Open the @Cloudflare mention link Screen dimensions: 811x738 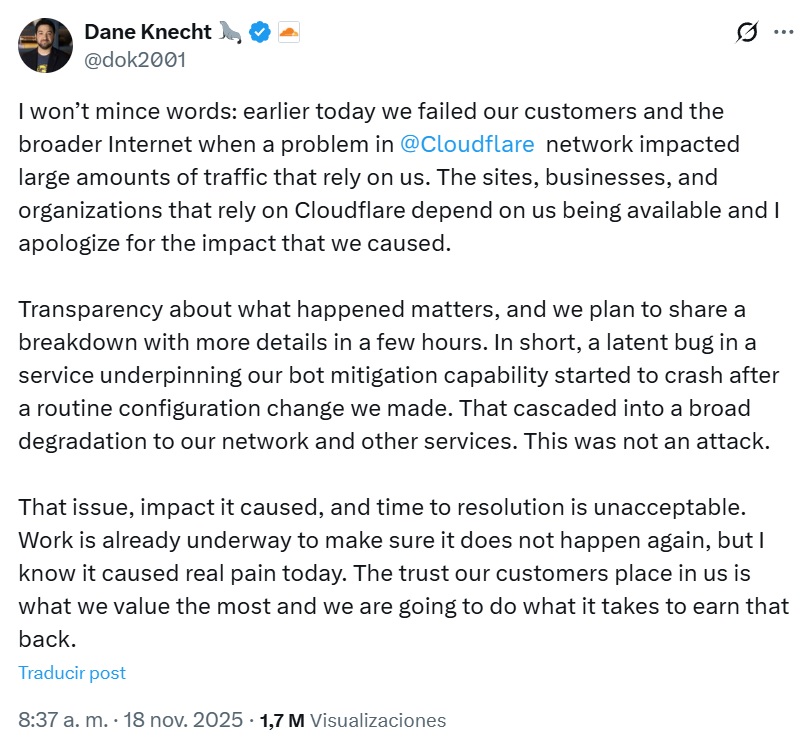coord(466,143)
